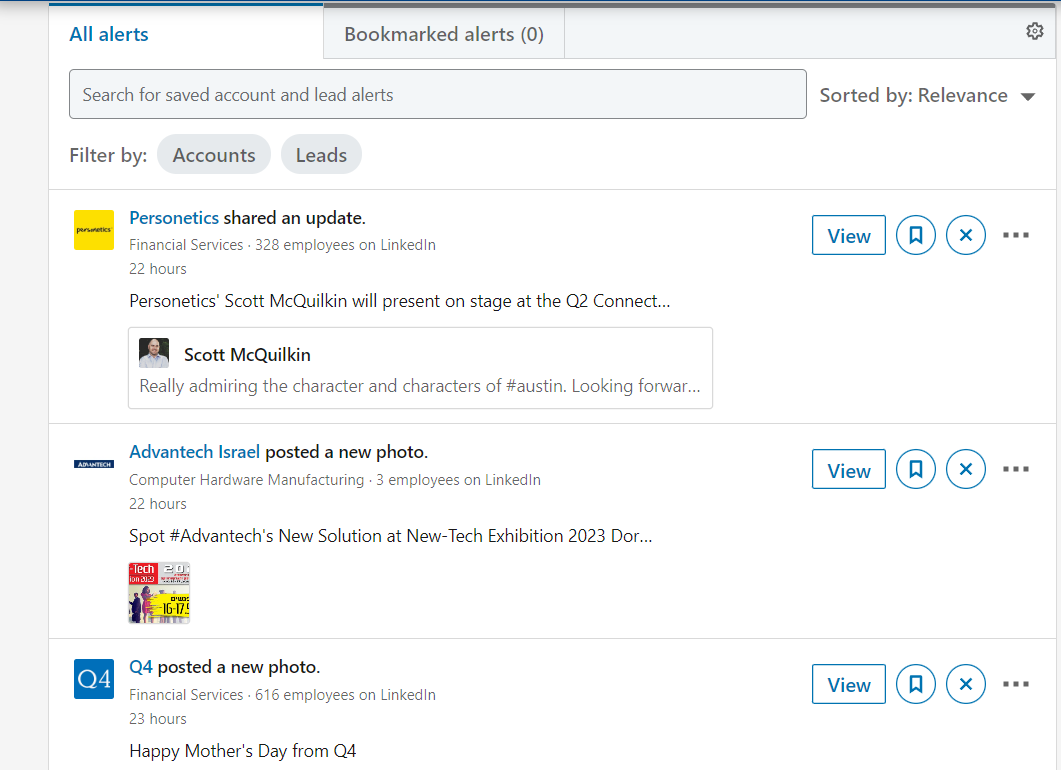Dismiss the Personetics alert
Screen dimensions: 1061x770
coord(966,235)
